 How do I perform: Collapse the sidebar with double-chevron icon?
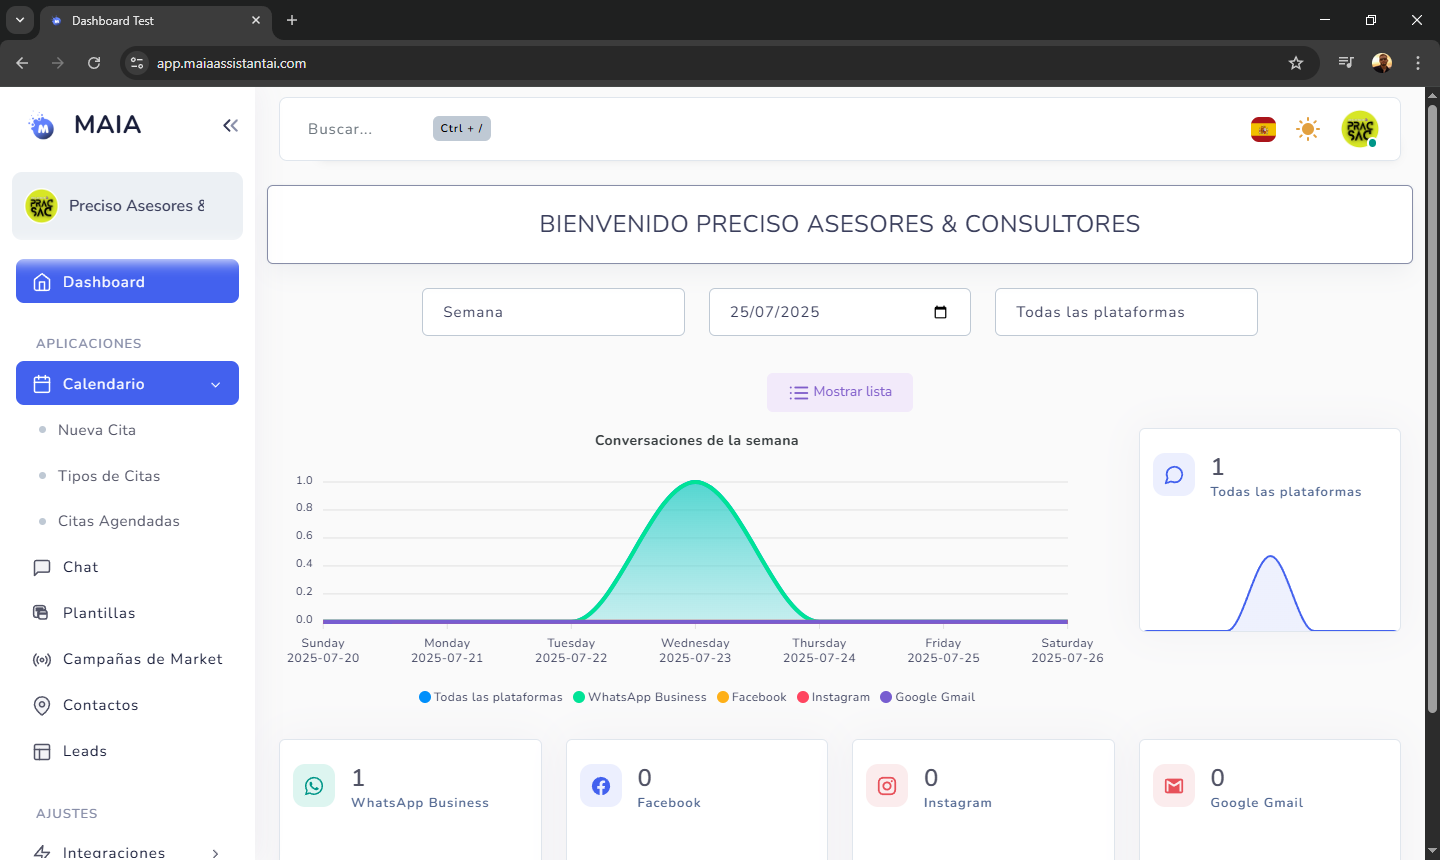(230, 125)
